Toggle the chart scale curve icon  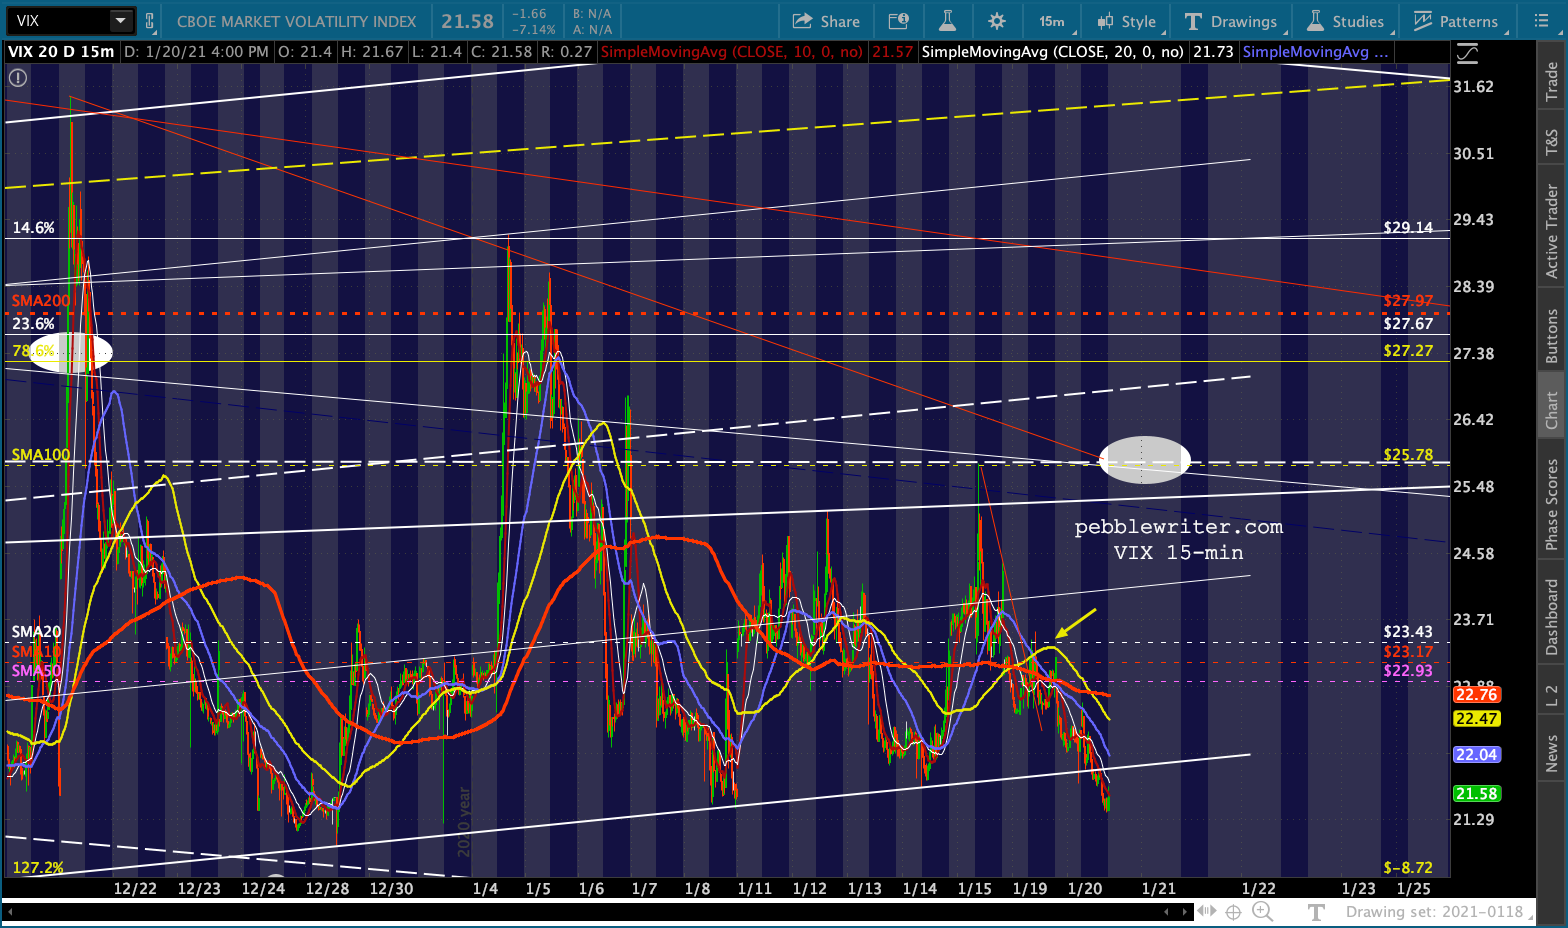[x=1466, y=53]
